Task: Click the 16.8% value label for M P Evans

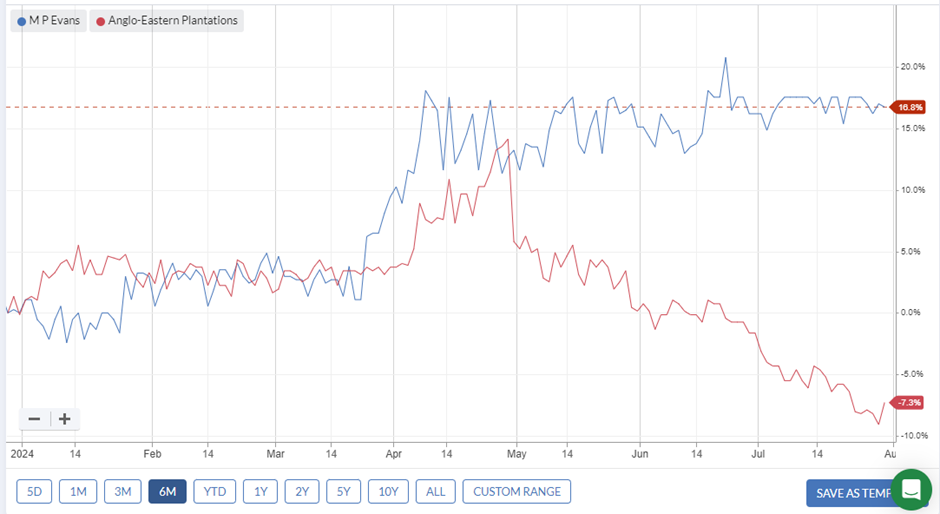Action: click(x=908, y=107)
